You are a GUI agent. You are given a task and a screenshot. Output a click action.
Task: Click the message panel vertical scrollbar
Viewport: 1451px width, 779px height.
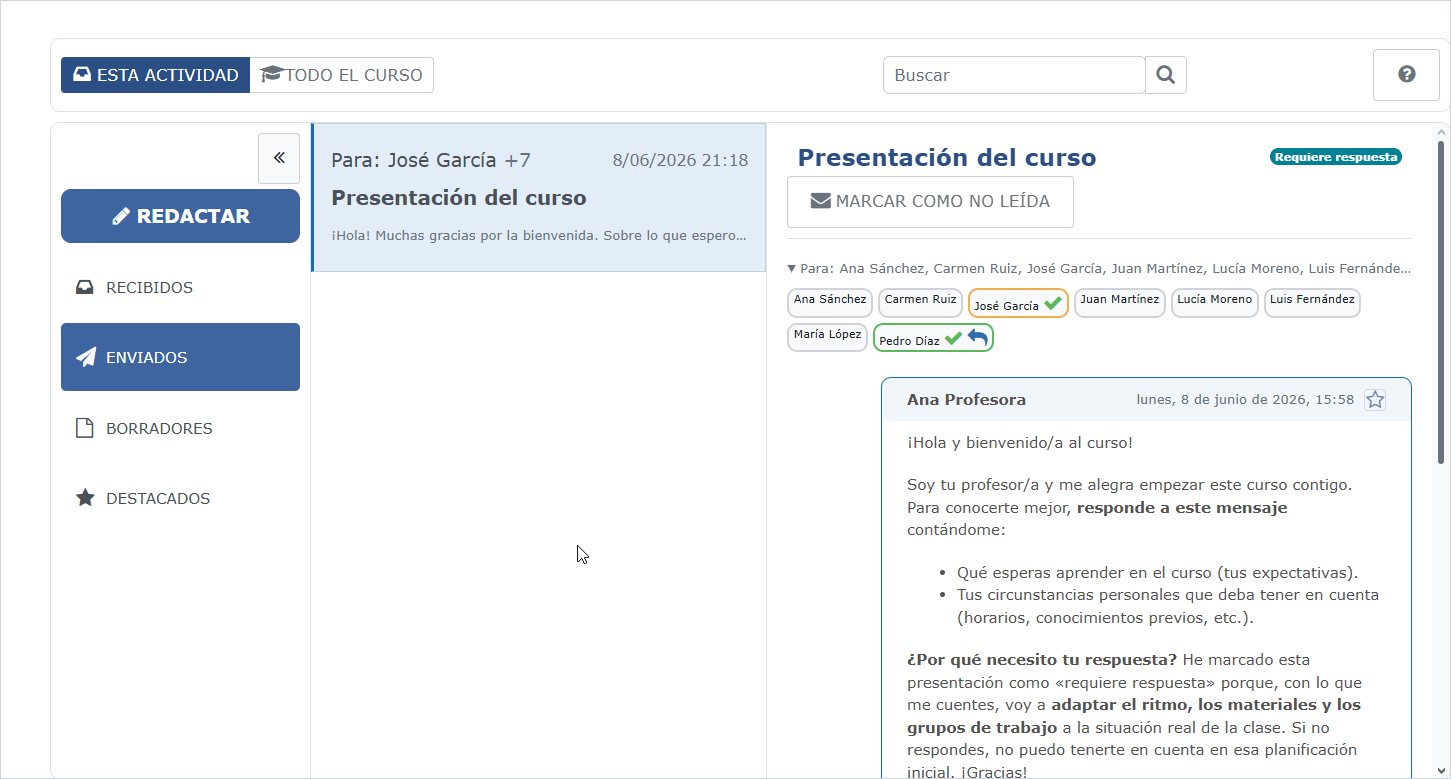click(1441, 300)
